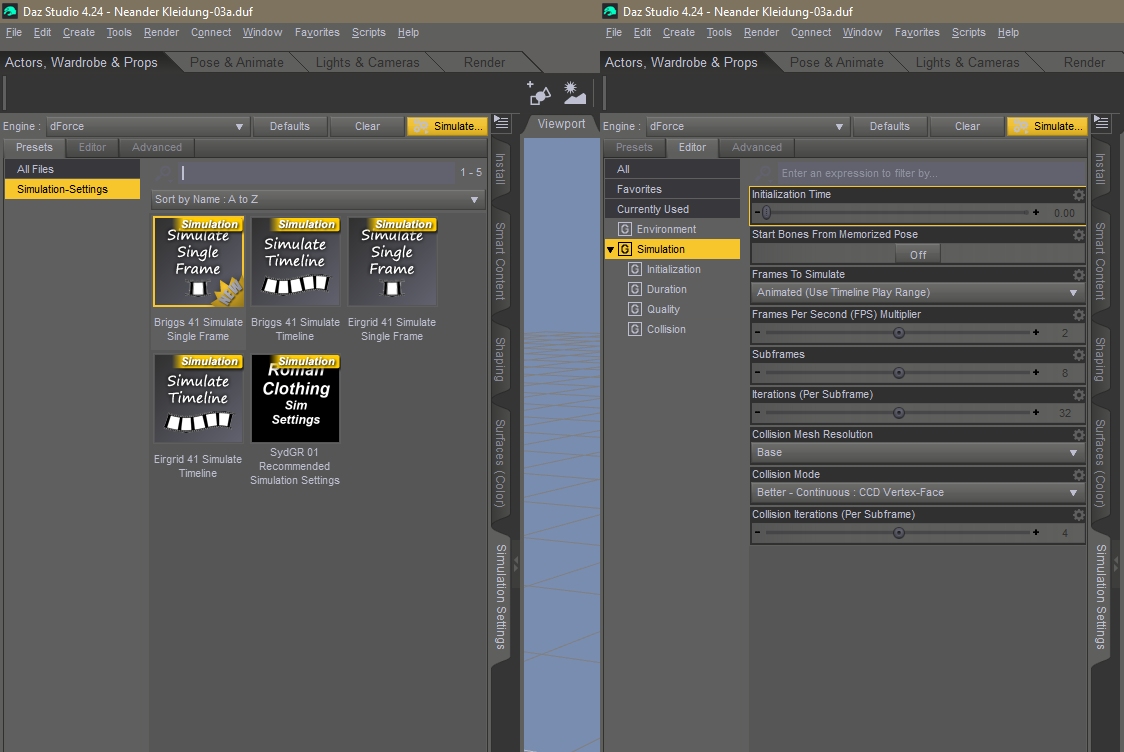This screenshot has width=1124, height=752.
Task: Click search field in left Presets pane
Action: coord(315,173)
